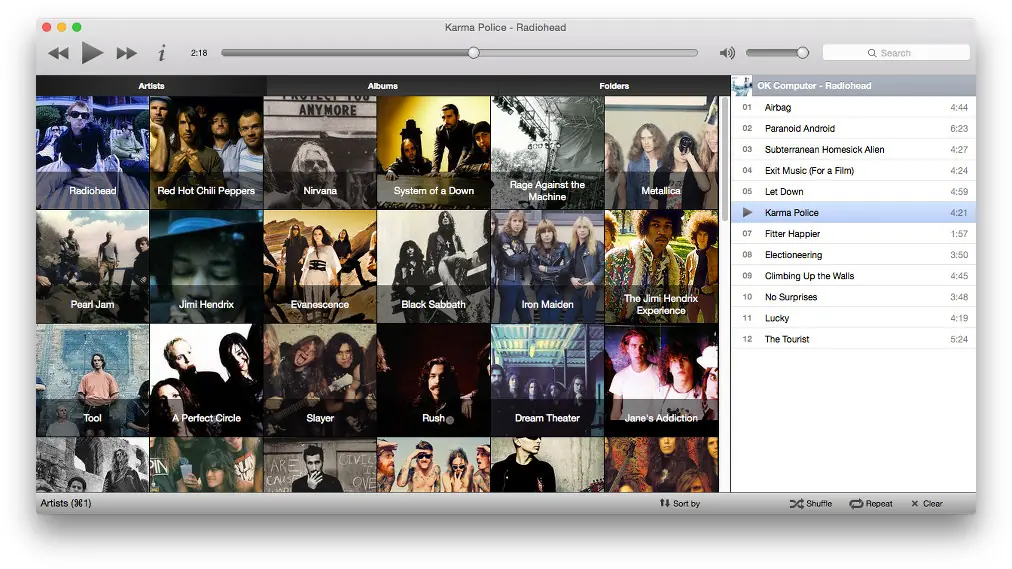Open the Tool artist tile
Image resolution: width=1012 pixels, height=569 pixels.
click(92, 380)
